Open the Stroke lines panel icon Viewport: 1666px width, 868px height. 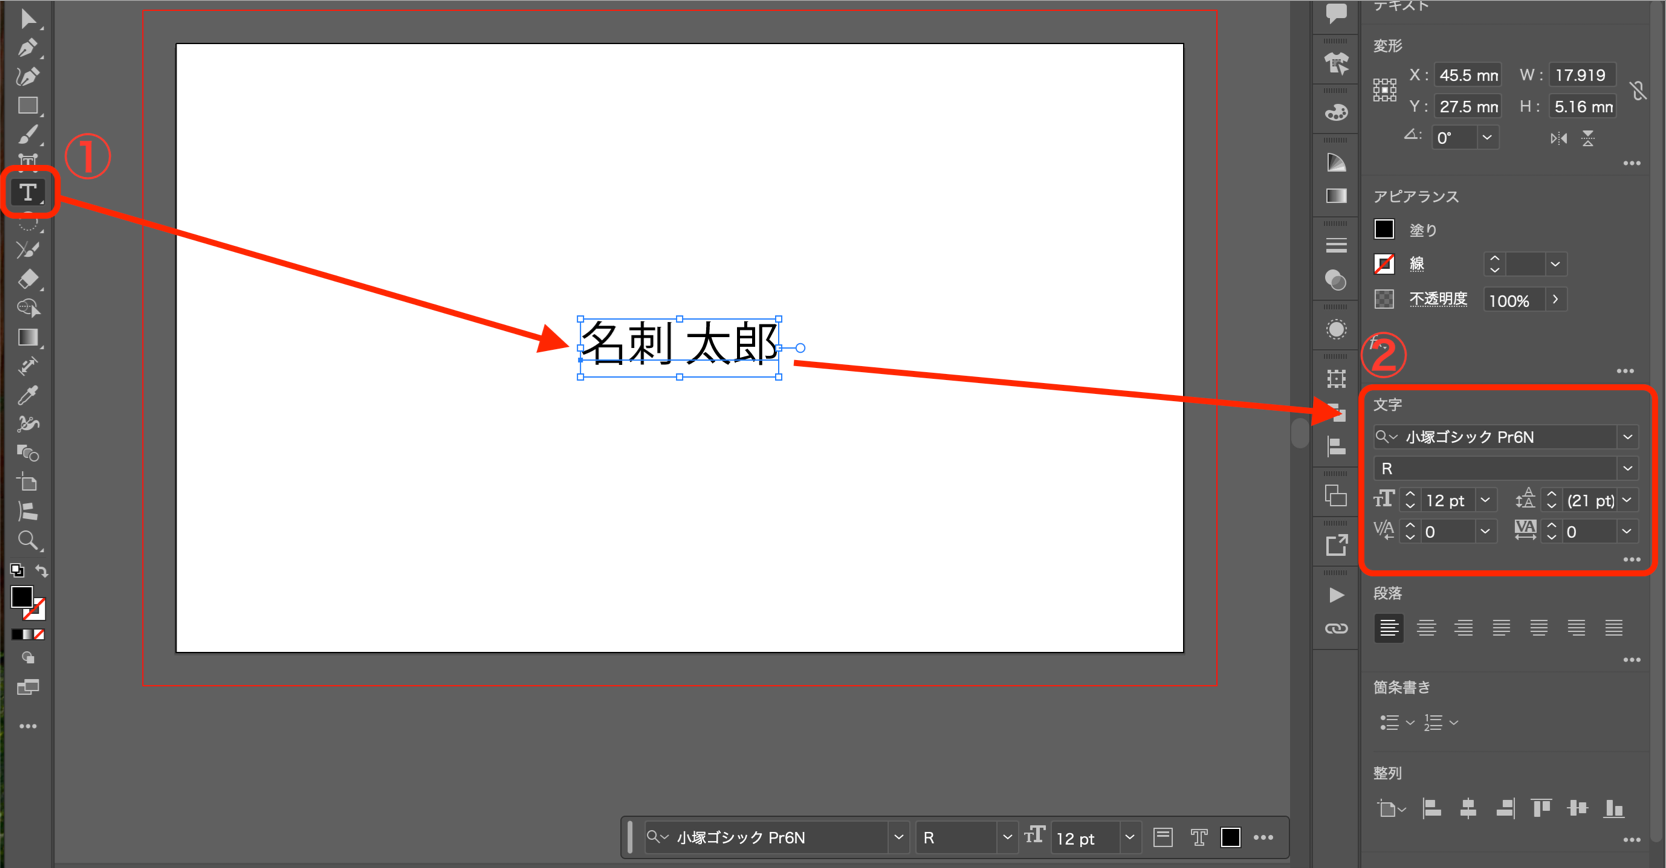pos(1336,245)
